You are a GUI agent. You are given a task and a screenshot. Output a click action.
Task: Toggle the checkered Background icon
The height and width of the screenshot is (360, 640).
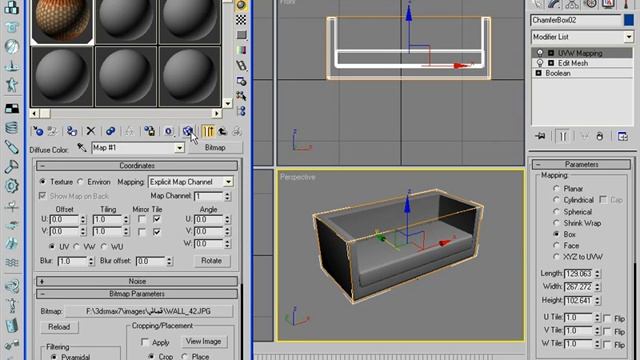click(x=241, y=20)
